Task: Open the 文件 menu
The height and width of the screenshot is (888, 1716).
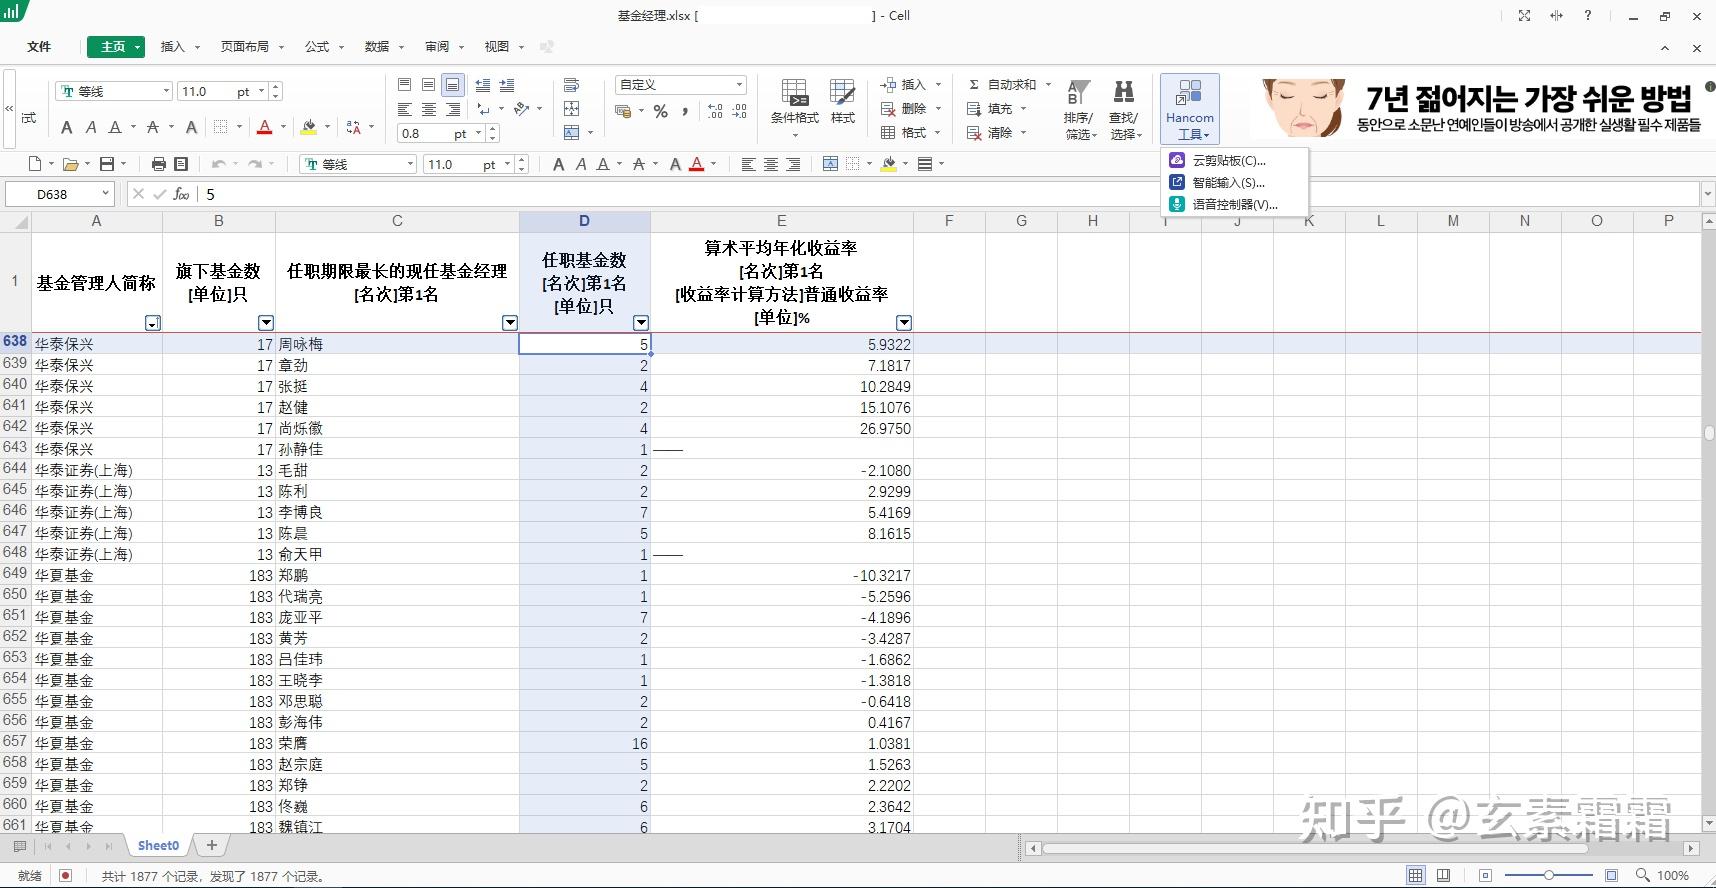Action: click(39, 46)
